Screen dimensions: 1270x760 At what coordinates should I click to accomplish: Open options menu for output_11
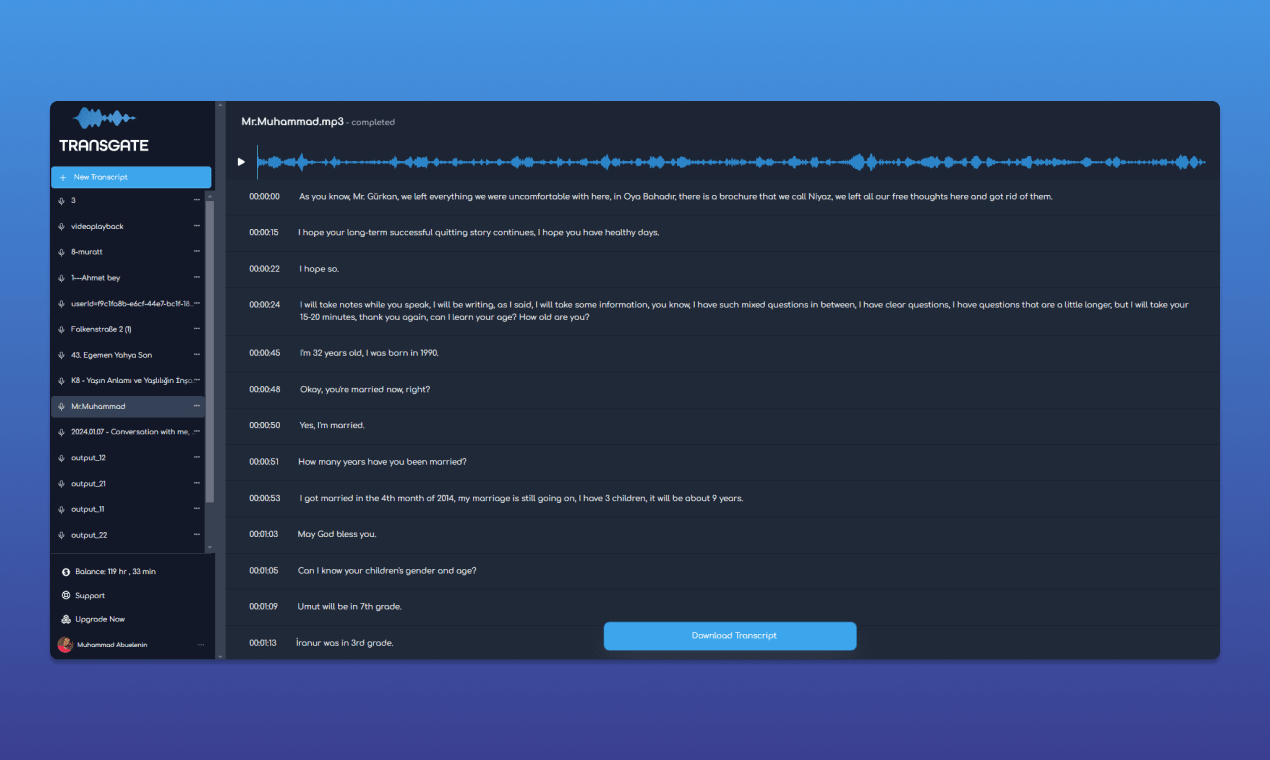[197, 509]
